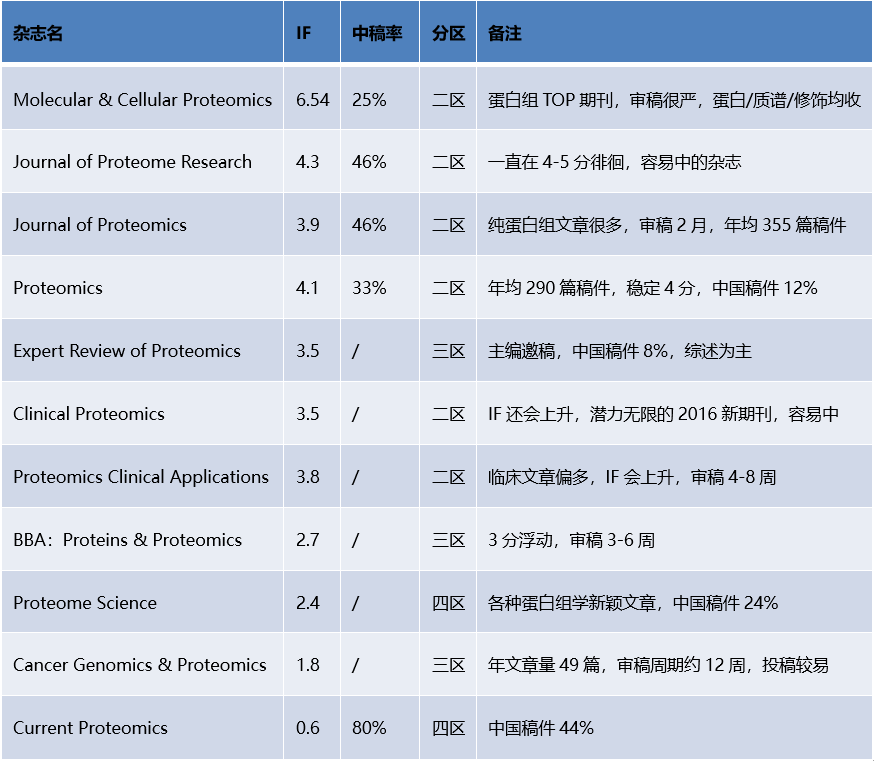Click note 一直在 4-5 分徘徊
Viewport: 874px width, 761px height.
point(615,162)
